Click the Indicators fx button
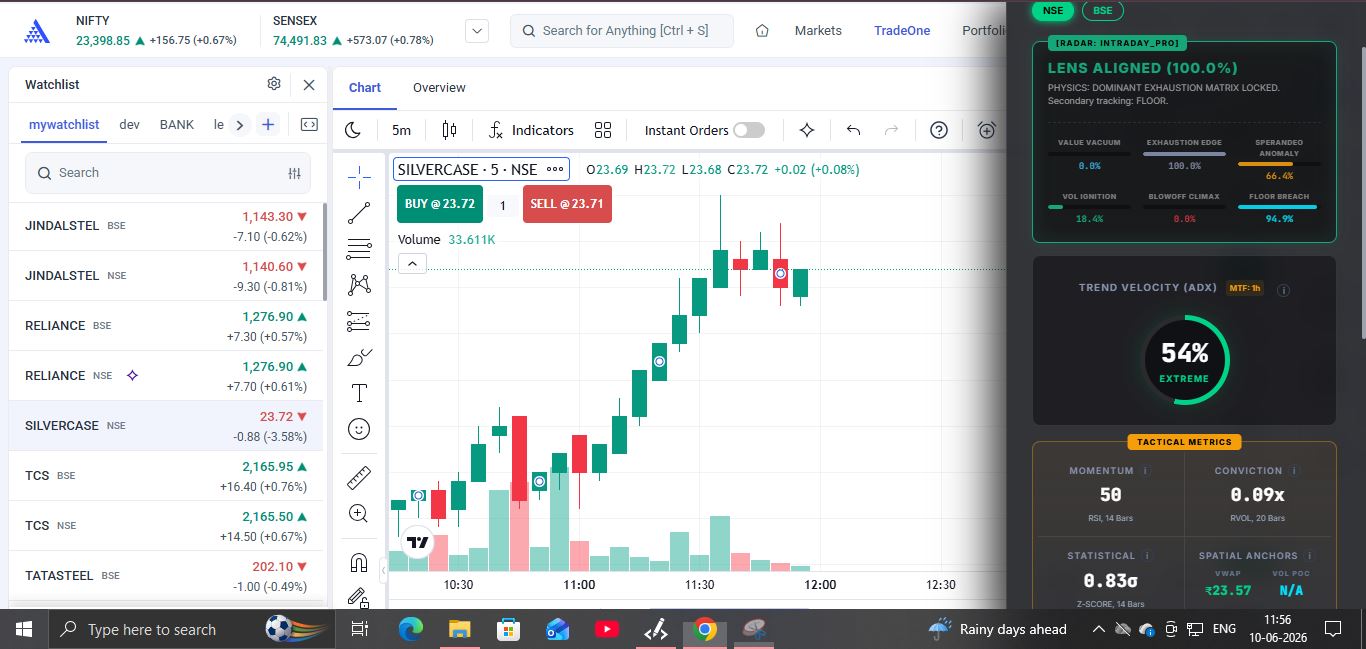Image resolution: width=1366 pixels, height=649 pixels. (531, 130)
